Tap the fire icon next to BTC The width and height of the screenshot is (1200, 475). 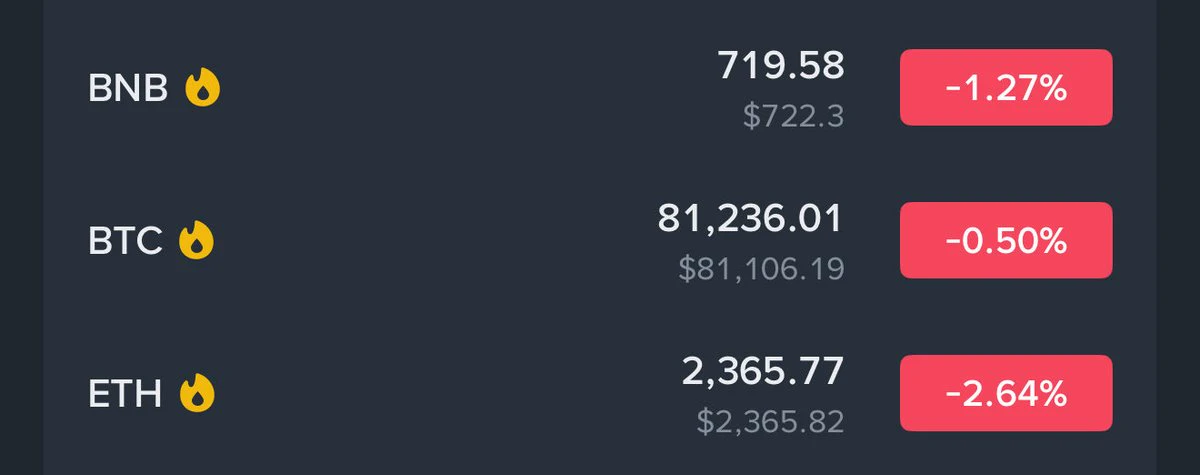196,241
